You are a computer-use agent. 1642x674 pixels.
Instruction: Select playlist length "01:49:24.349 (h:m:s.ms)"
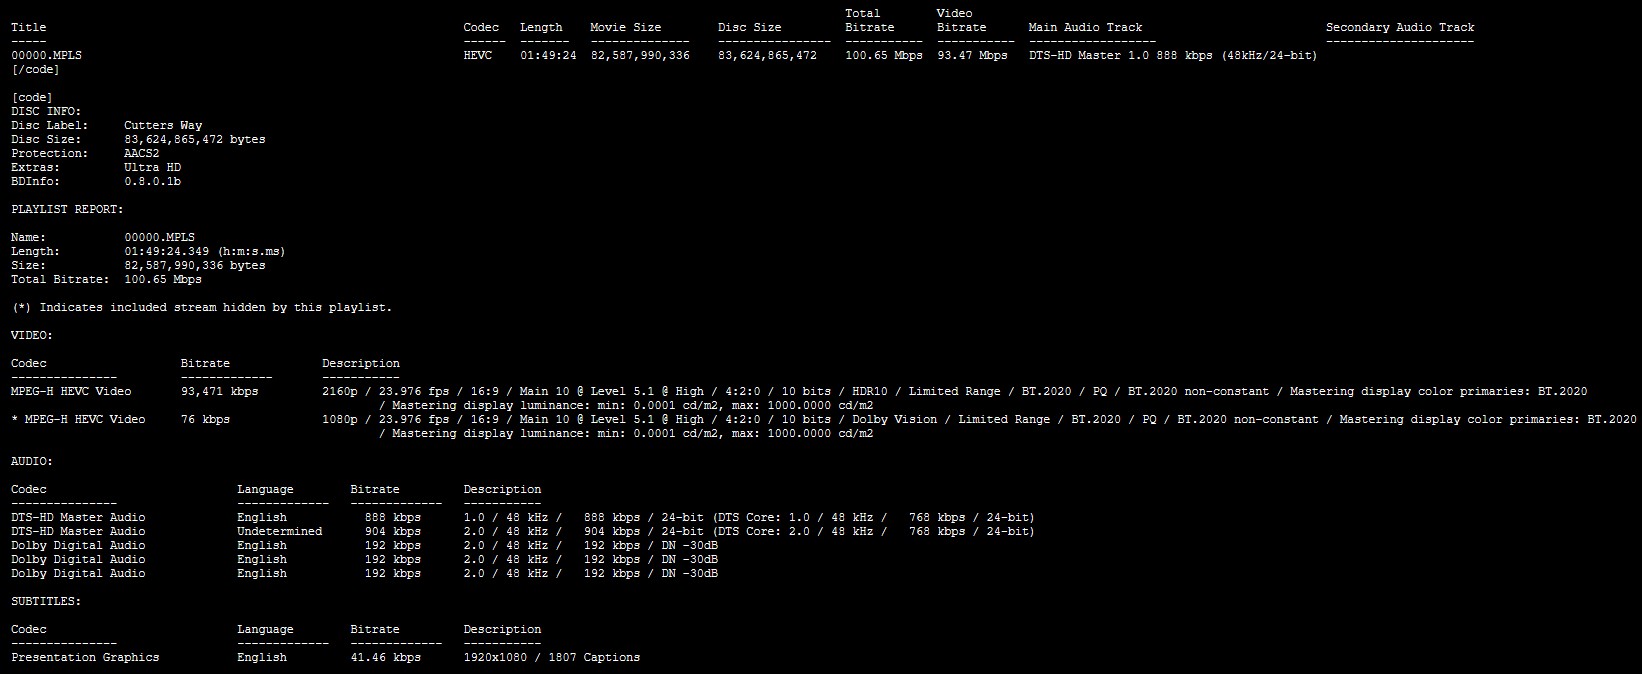[205, 252]
